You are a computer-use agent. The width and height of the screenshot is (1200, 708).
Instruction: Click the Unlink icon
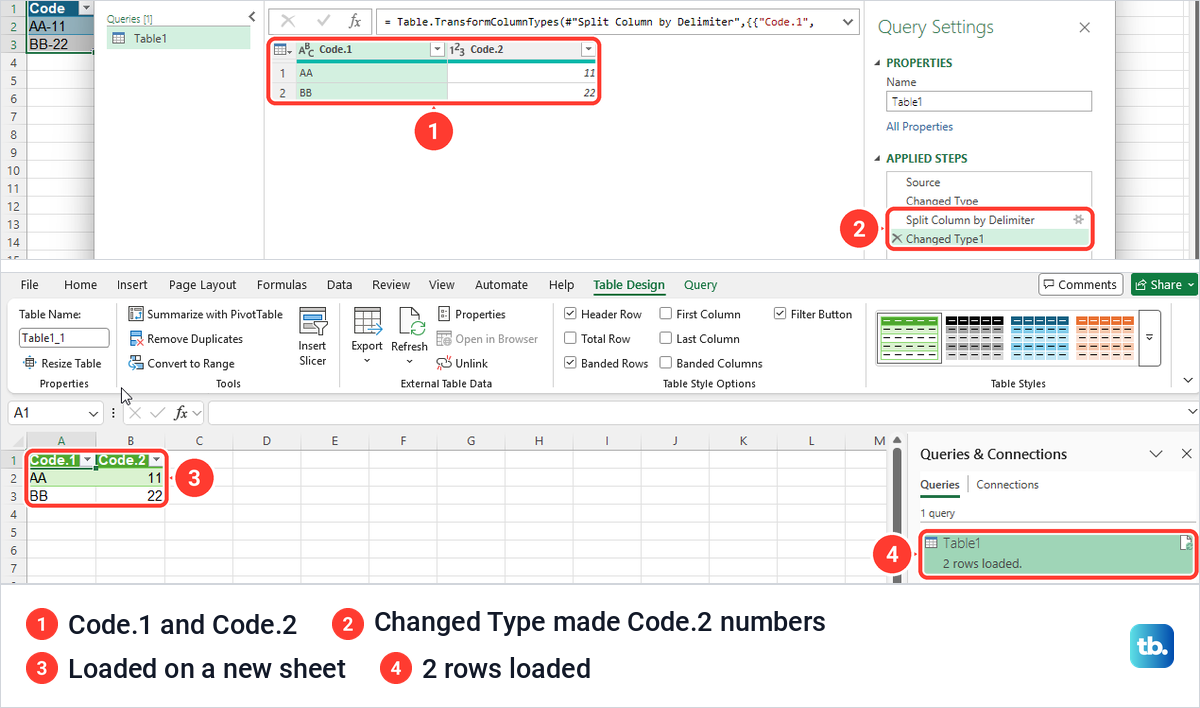(x=445, y=364)
